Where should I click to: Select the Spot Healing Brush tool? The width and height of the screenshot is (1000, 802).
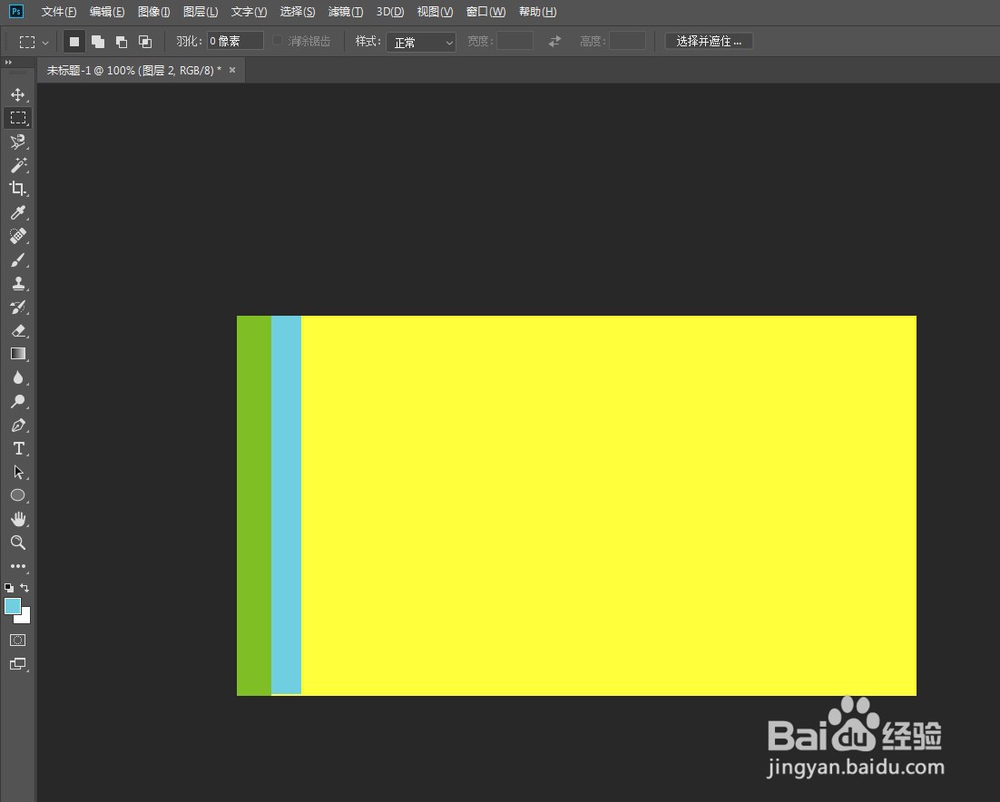[x=18, y=236]
